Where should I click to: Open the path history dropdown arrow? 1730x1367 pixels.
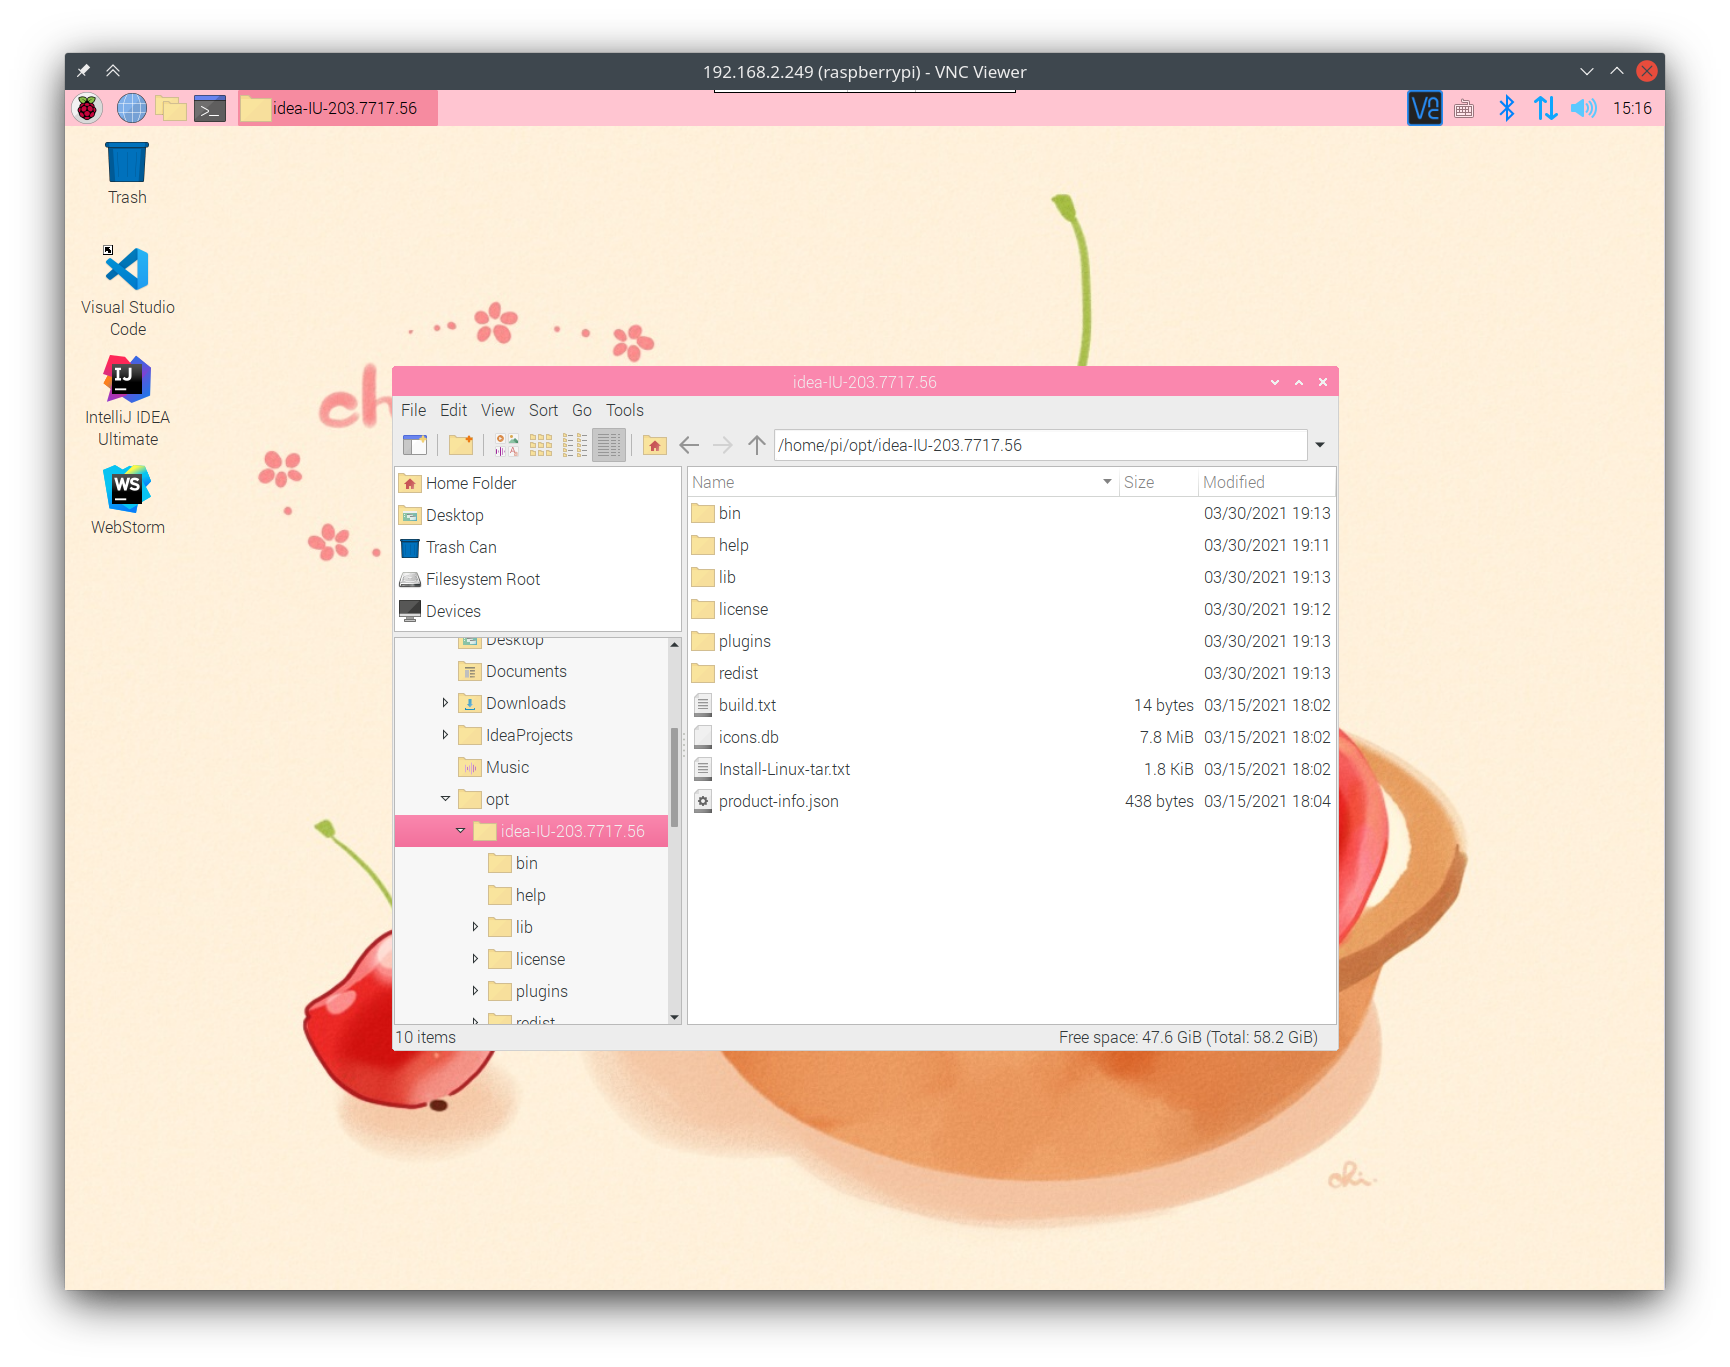tap(1320, 445)
